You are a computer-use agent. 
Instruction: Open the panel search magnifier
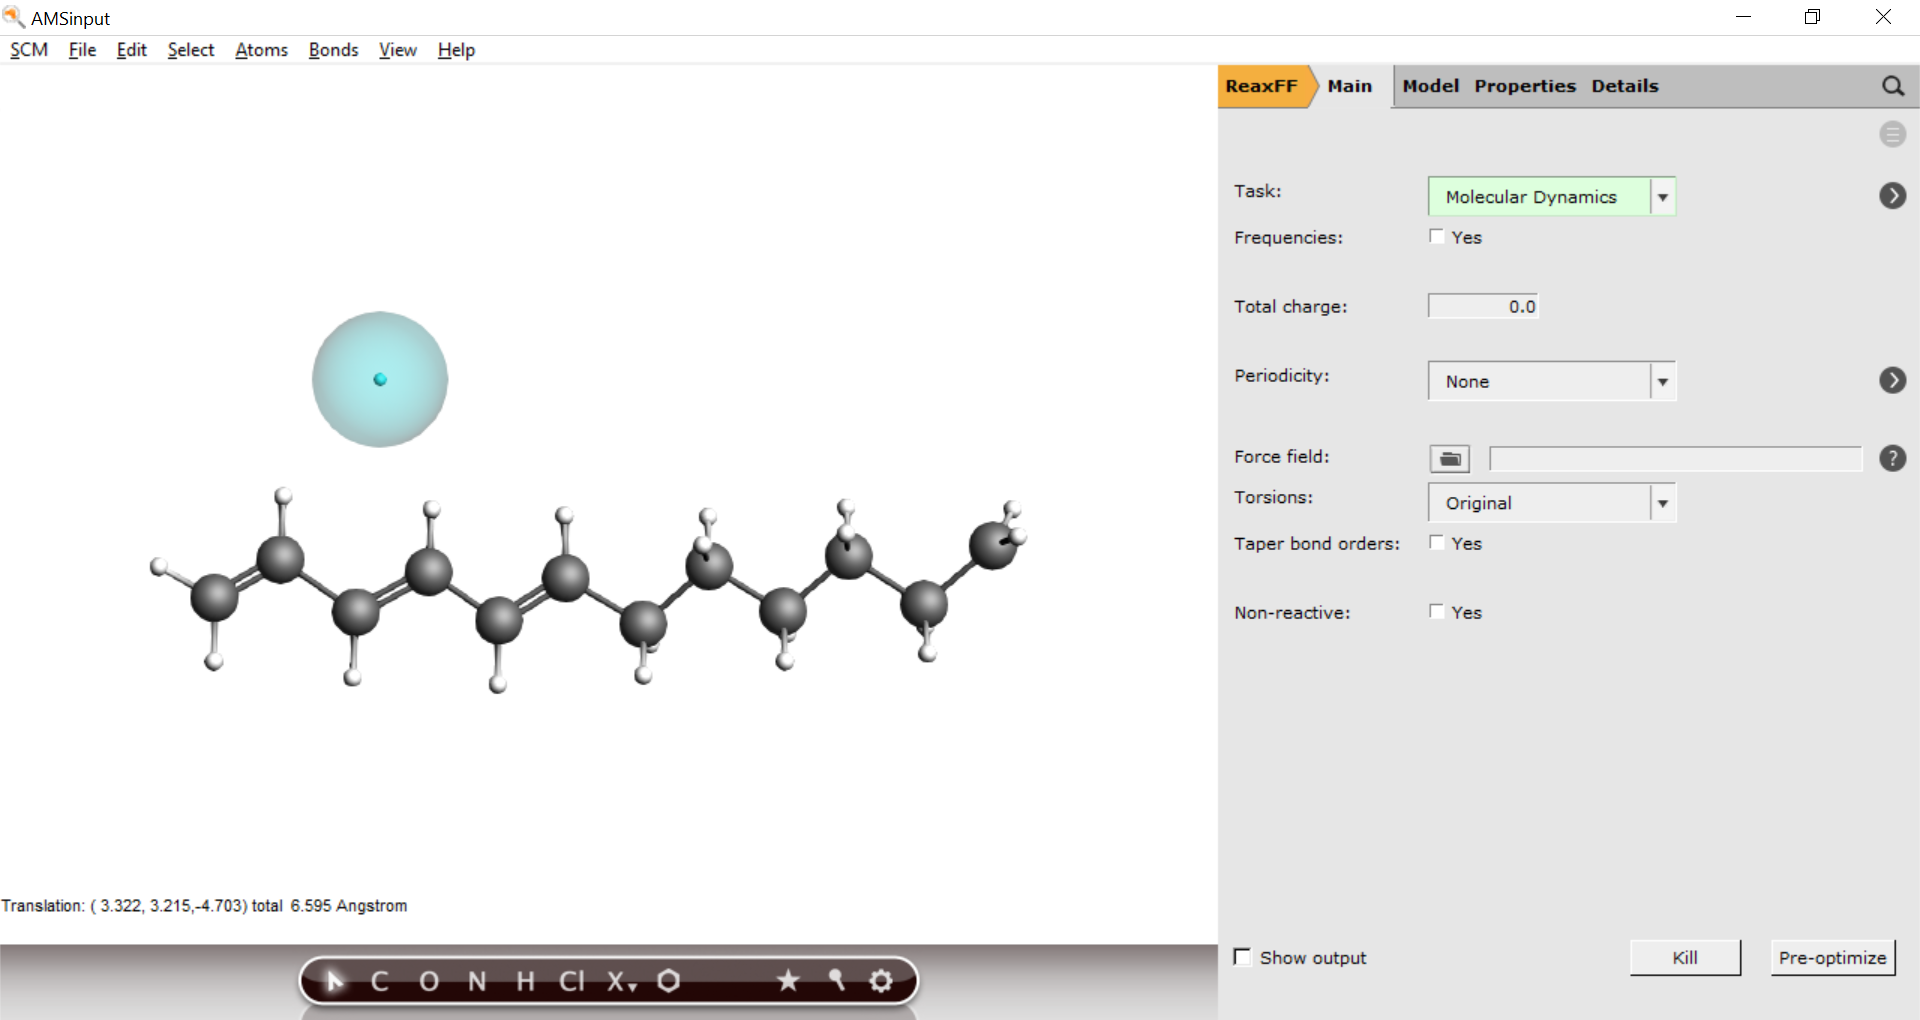pos(1892,86)
